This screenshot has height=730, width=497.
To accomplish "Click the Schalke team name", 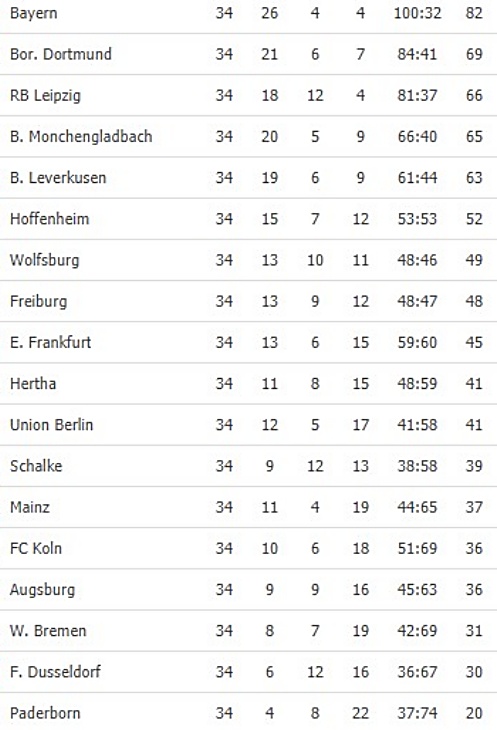I will (x=36, y=466).
